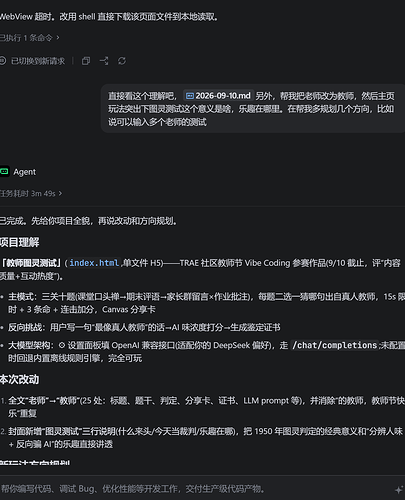
Task: Click the 项目理解 heading
Action: [x=19, y=242]
